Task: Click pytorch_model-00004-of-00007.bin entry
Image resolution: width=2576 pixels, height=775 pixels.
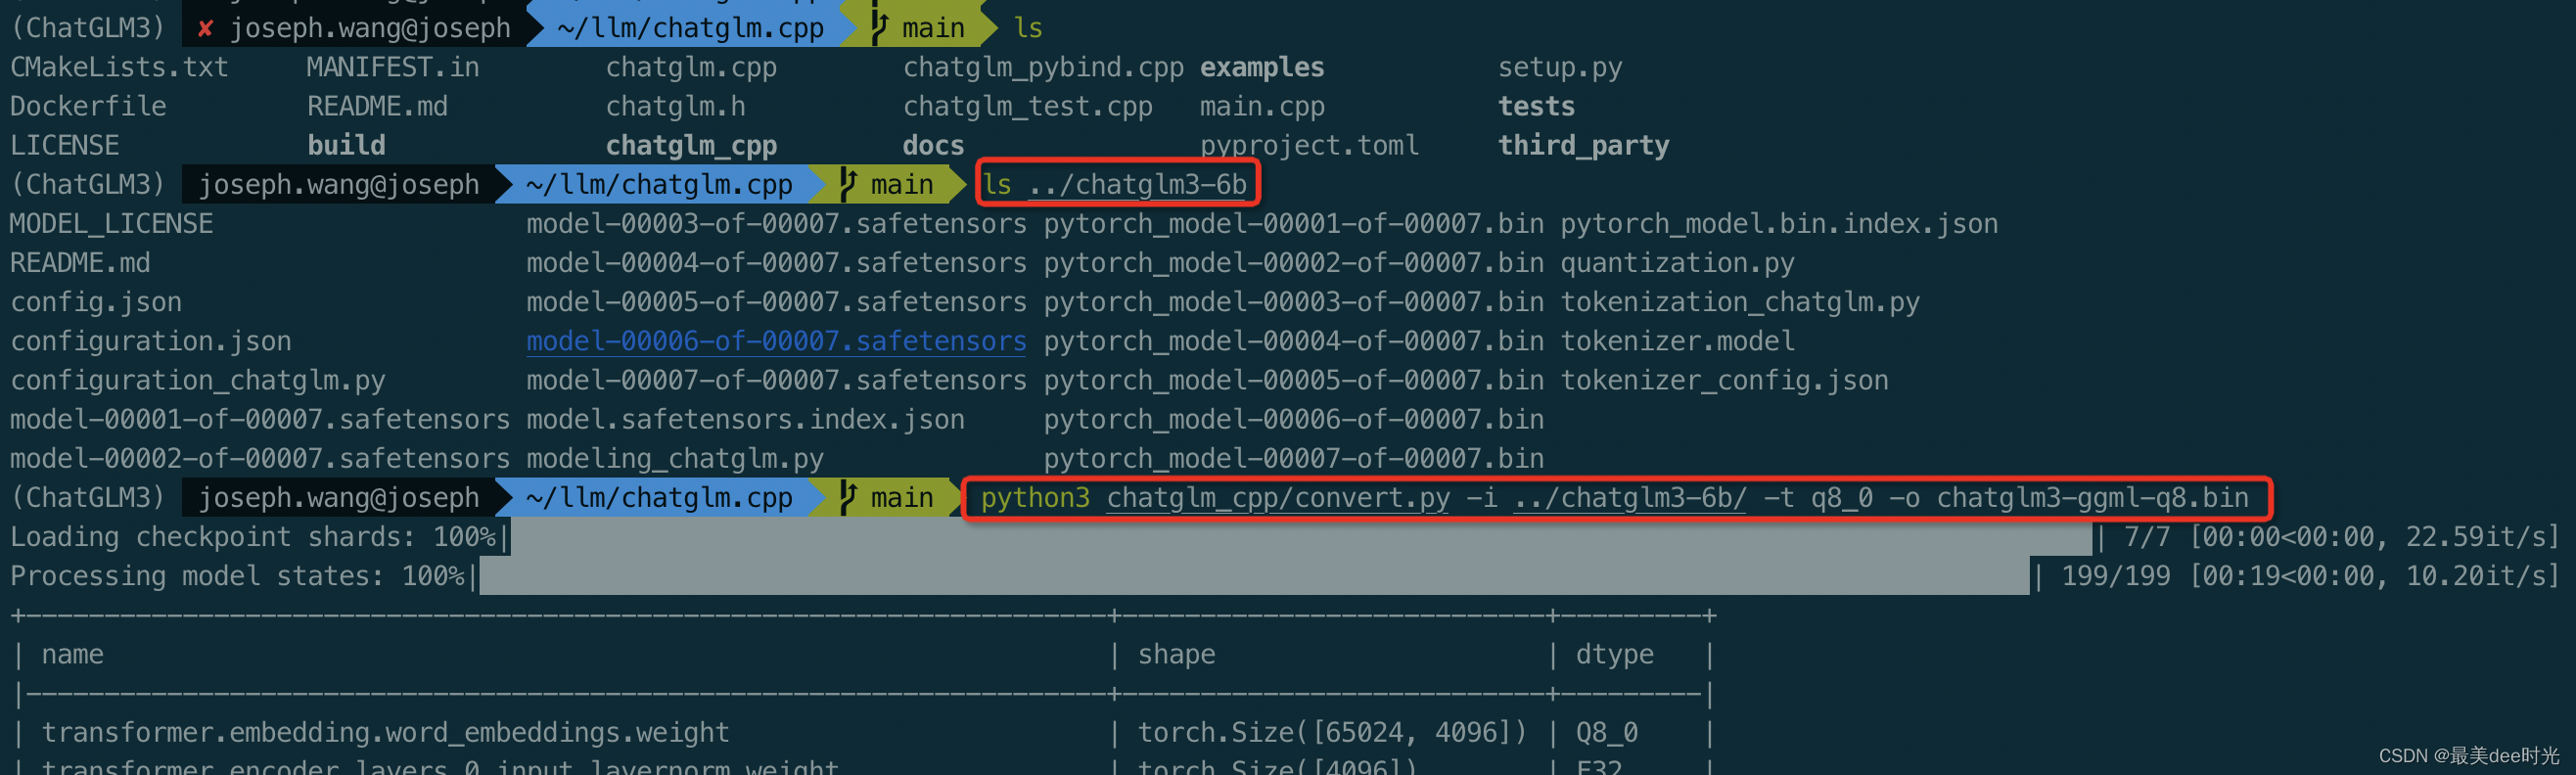Action: point(1293,341)
